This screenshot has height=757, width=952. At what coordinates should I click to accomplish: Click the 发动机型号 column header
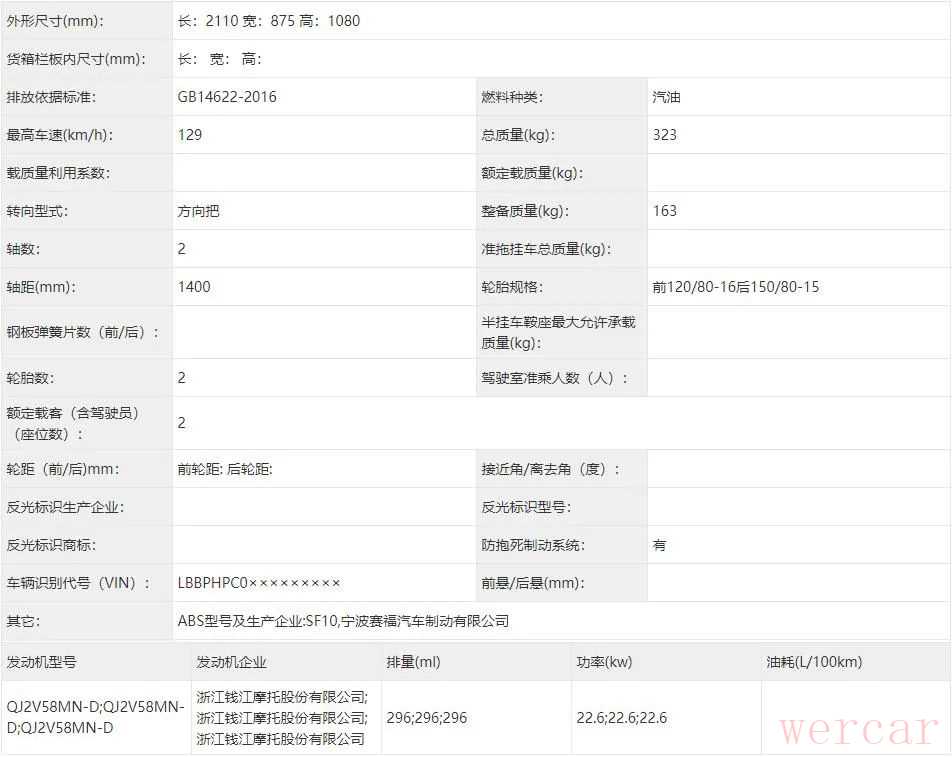(x=41, y=662)
